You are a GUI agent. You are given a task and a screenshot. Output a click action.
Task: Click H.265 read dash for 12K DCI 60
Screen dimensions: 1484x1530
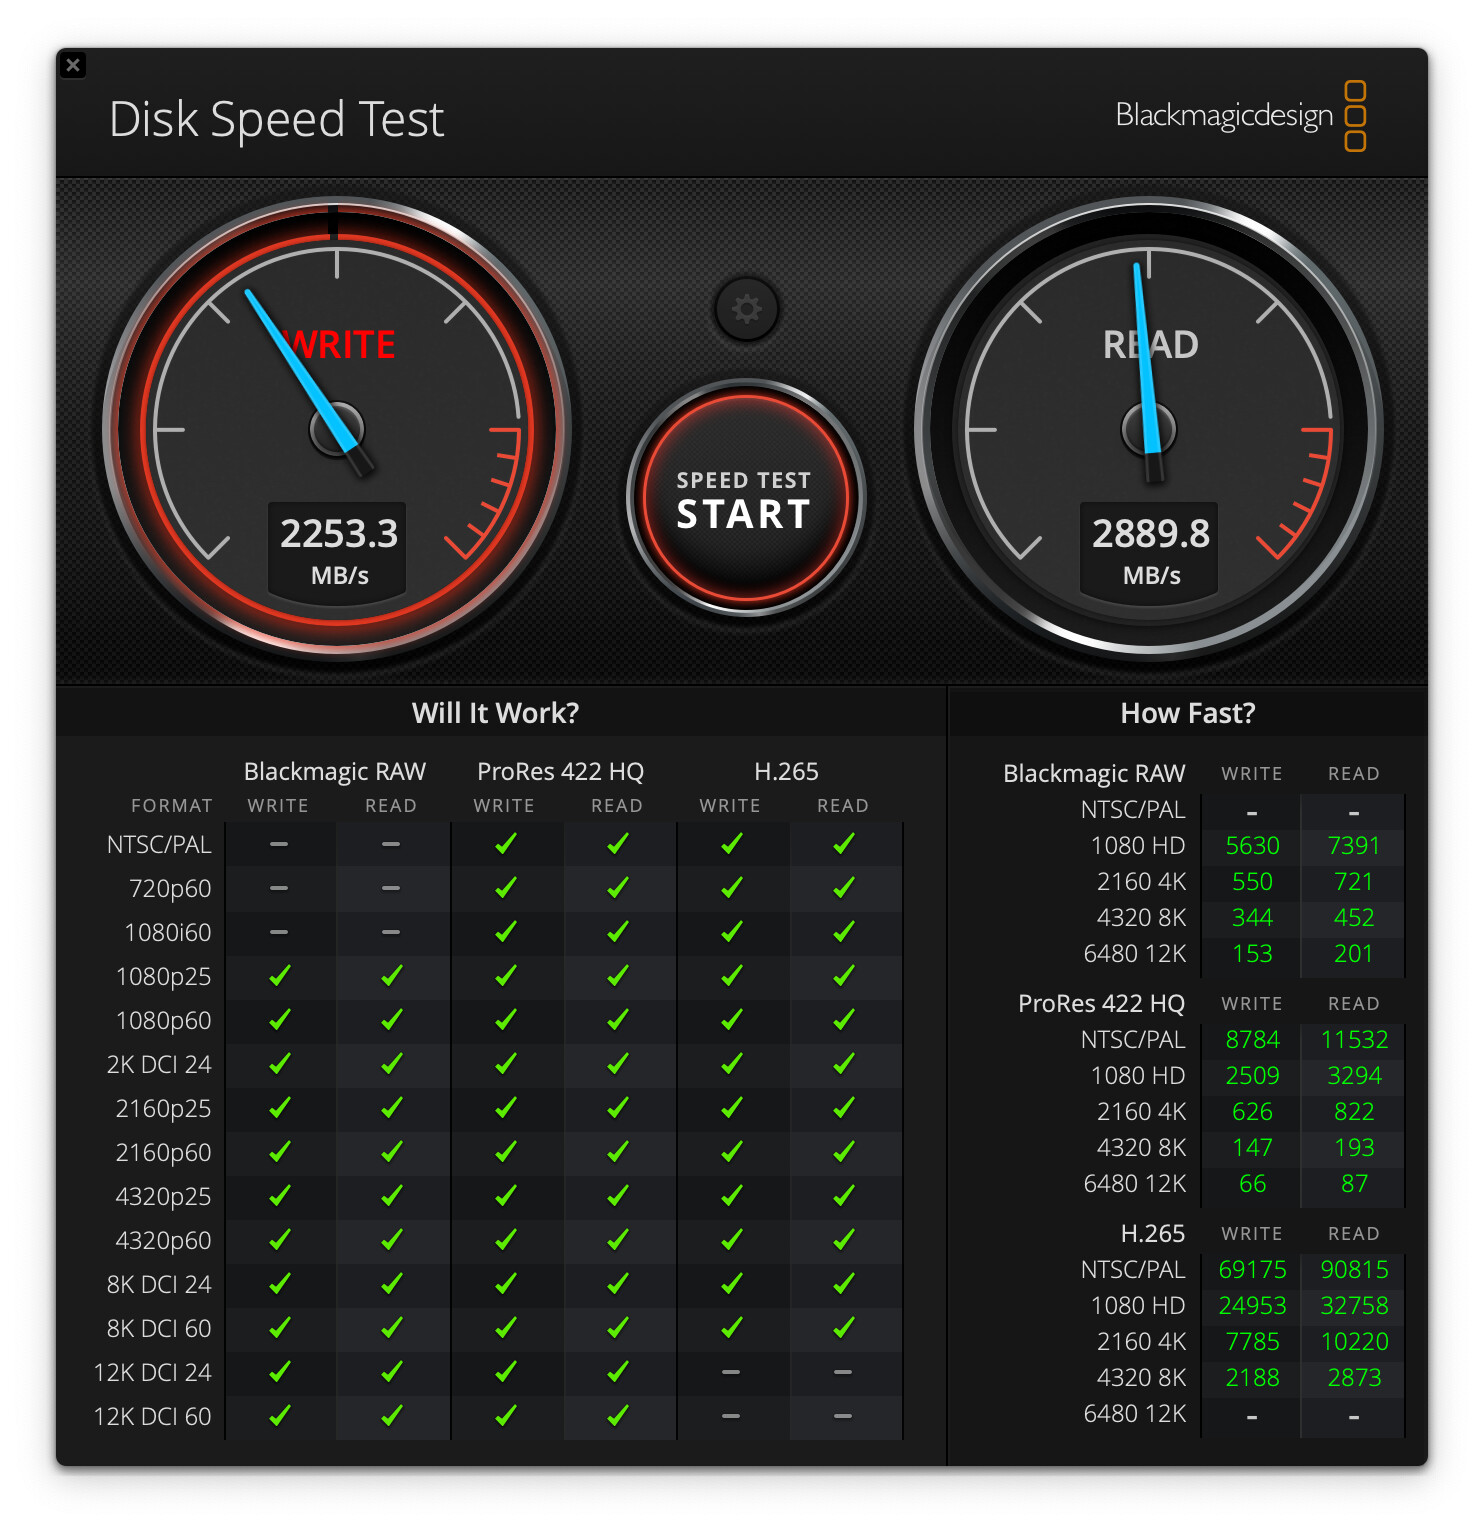point(843,1416)
